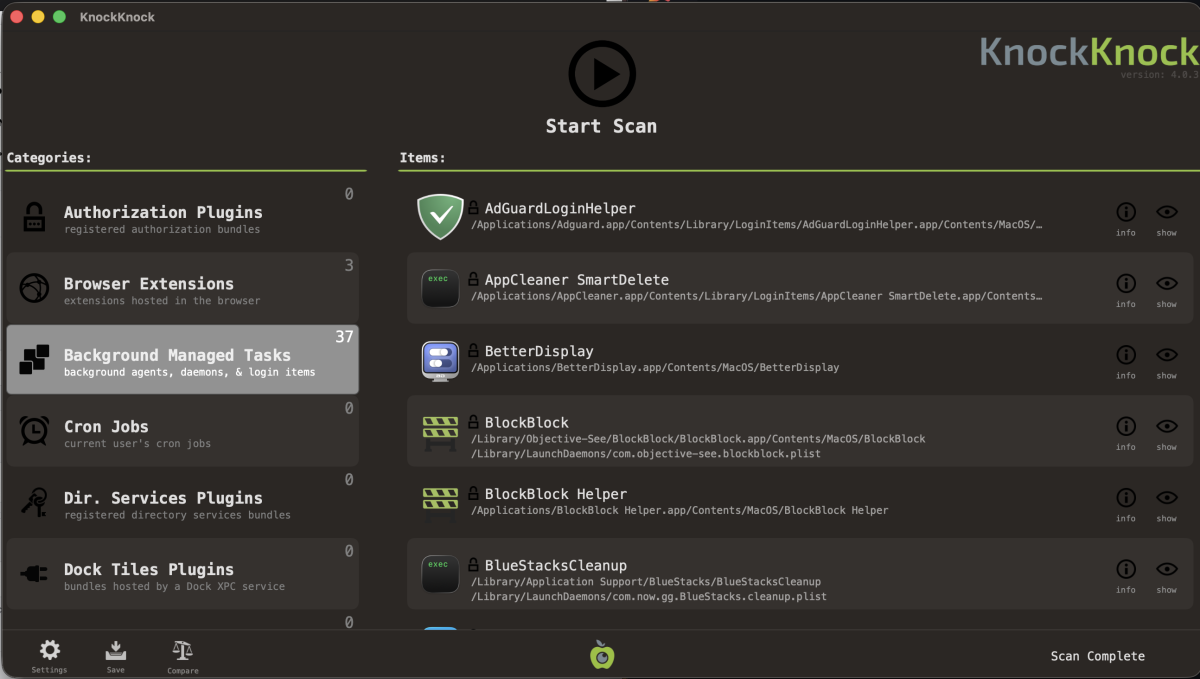Click the Background Managed Tasks category
This screenshot has width=1200, height=679.
coord(183,359)
